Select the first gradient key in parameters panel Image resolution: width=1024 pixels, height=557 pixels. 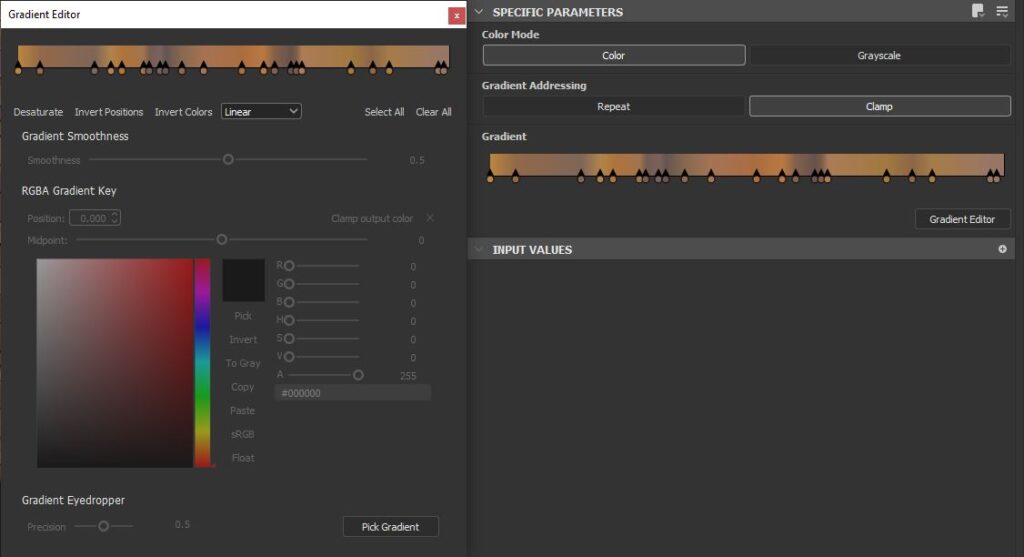pos(490,176)
